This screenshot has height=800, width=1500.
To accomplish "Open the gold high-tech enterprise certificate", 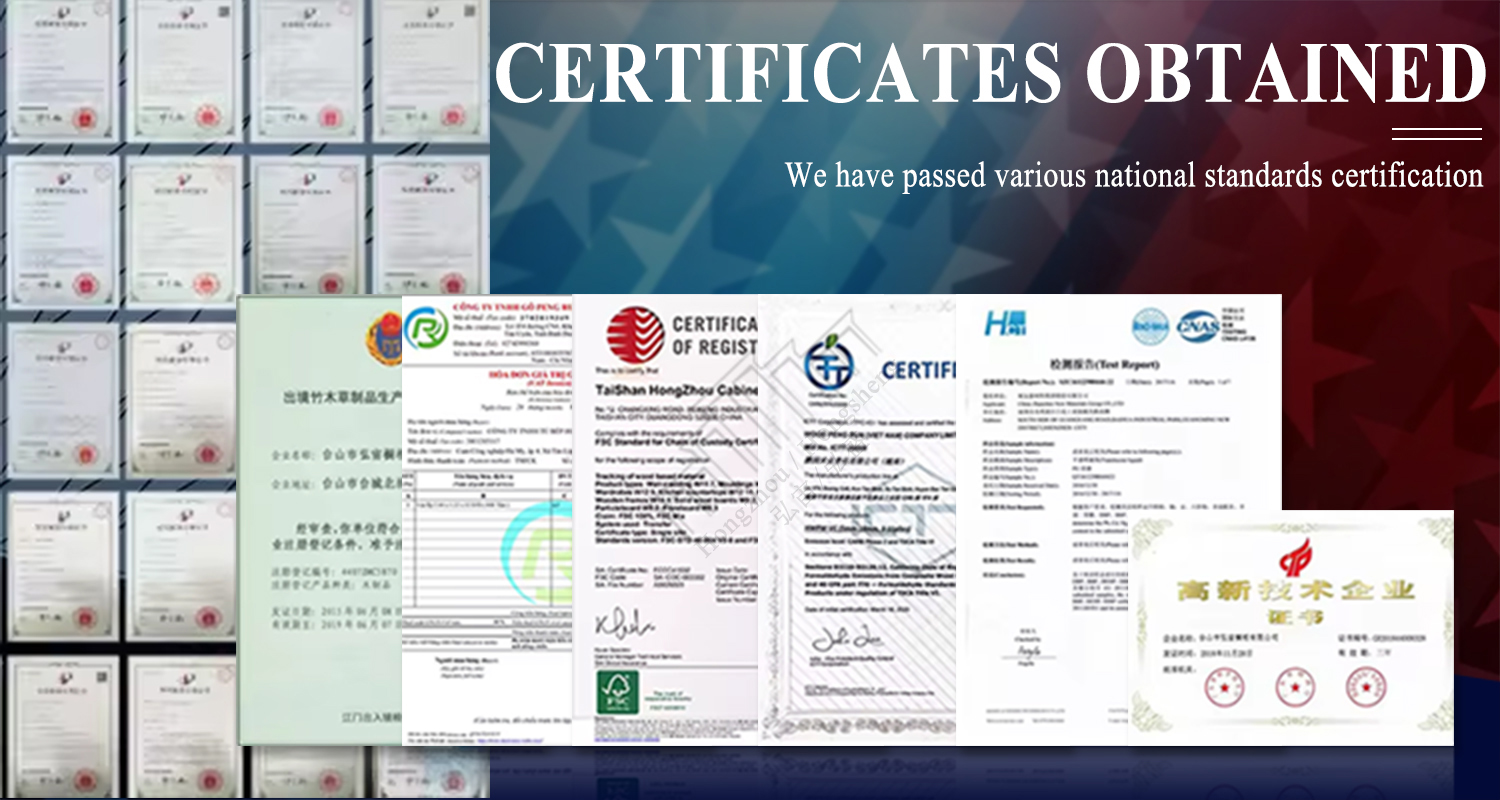I will 1291,628.
